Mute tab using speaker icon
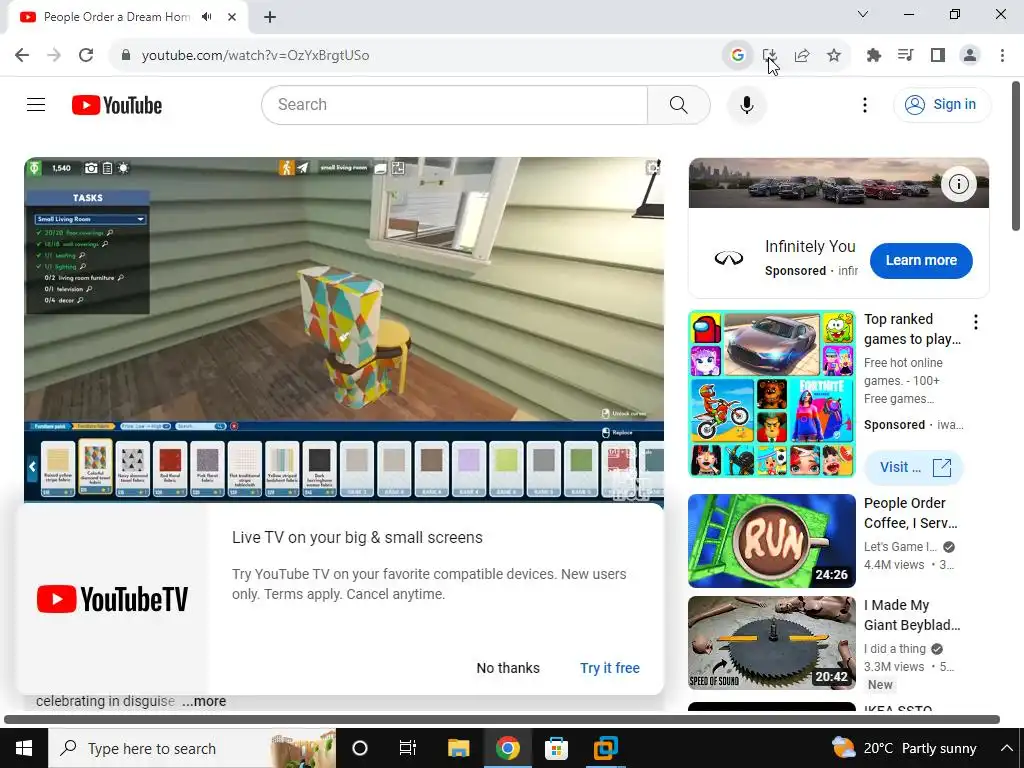This screenshot has height=768, width=1024. click(x=207, y=17)
